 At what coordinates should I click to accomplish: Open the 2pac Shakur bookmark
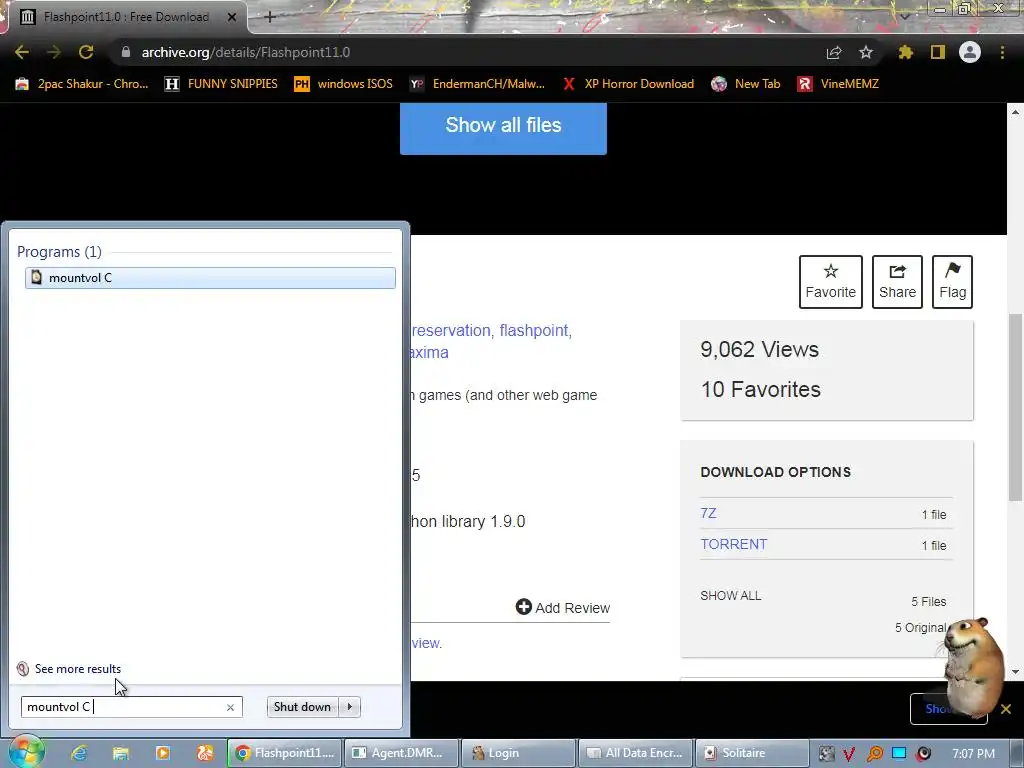pyautogui.click(x=82, y=84)
